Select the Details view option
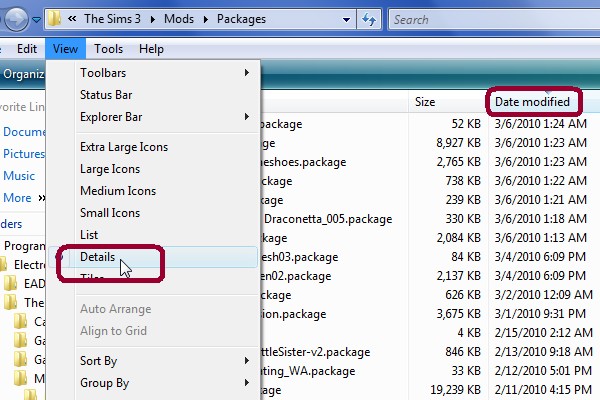 (x=97, y=257)
